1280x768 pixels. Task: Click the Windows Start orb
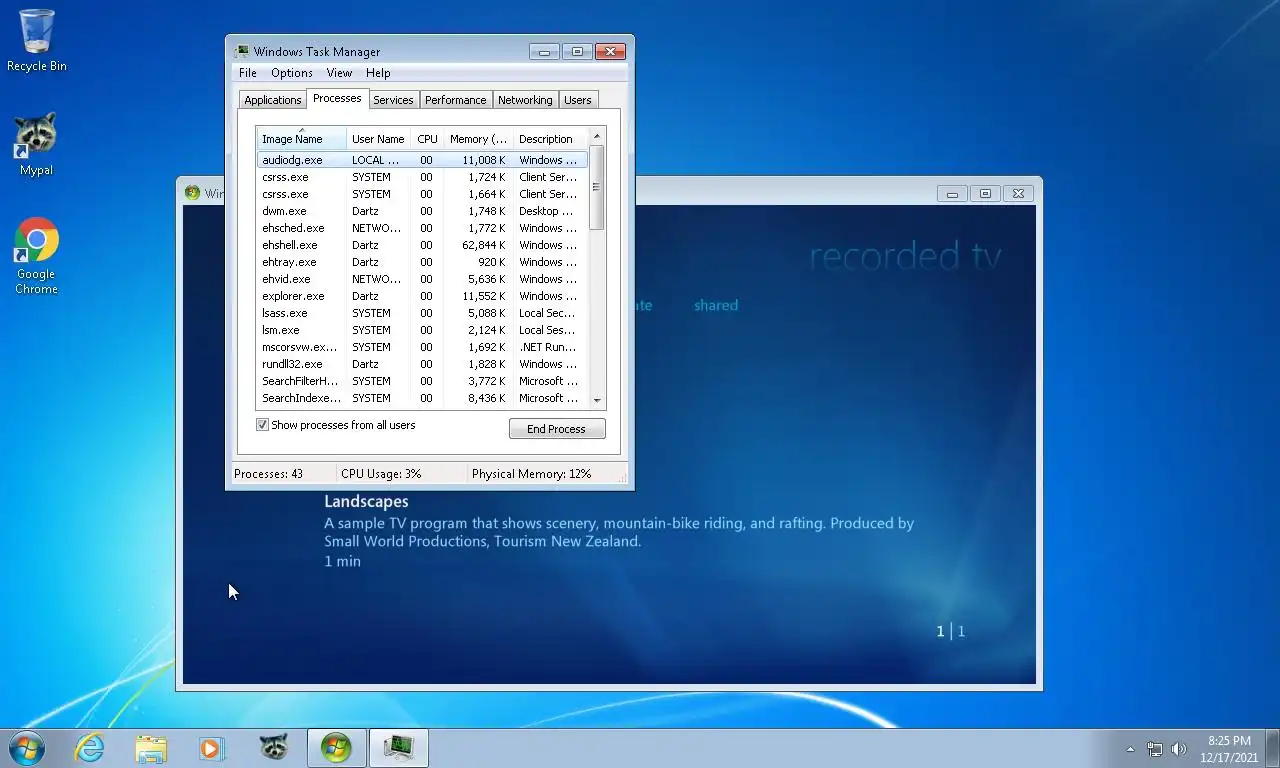26,747
